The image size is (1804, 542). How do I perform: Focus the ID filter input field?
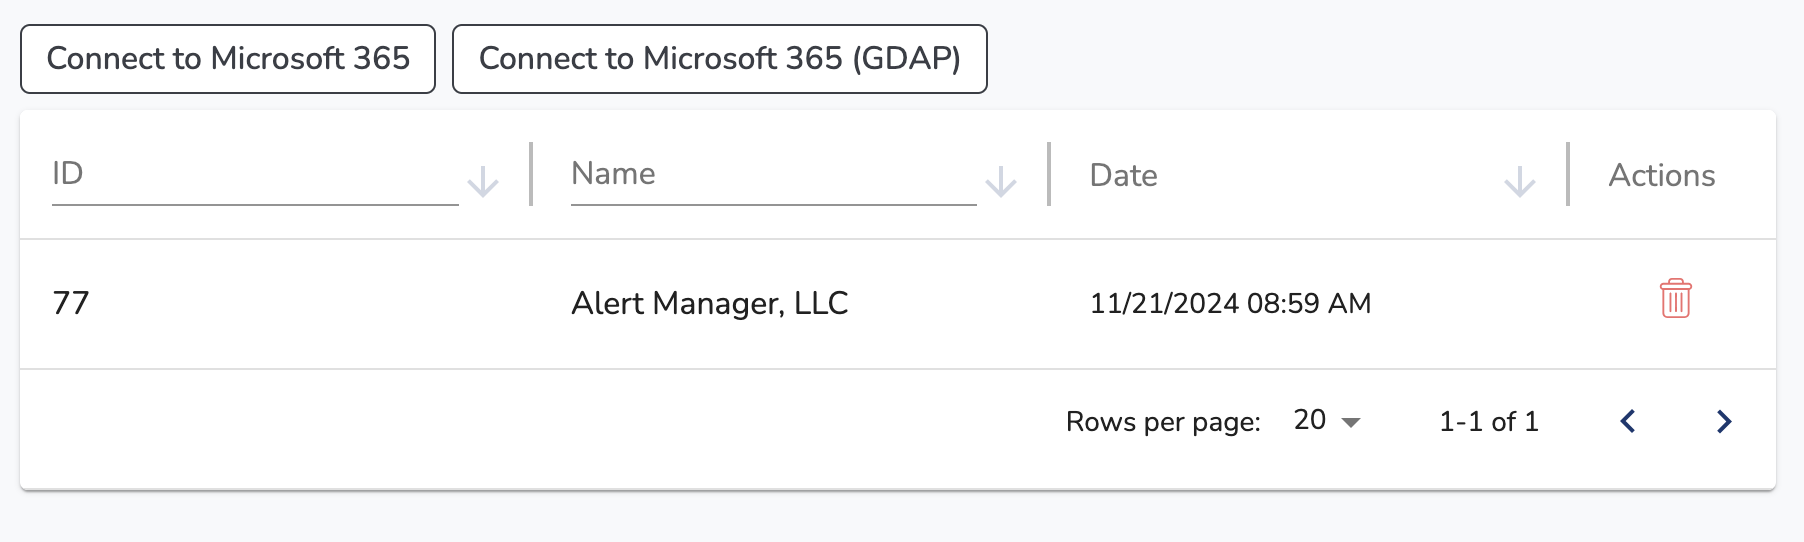pos(255,174)
